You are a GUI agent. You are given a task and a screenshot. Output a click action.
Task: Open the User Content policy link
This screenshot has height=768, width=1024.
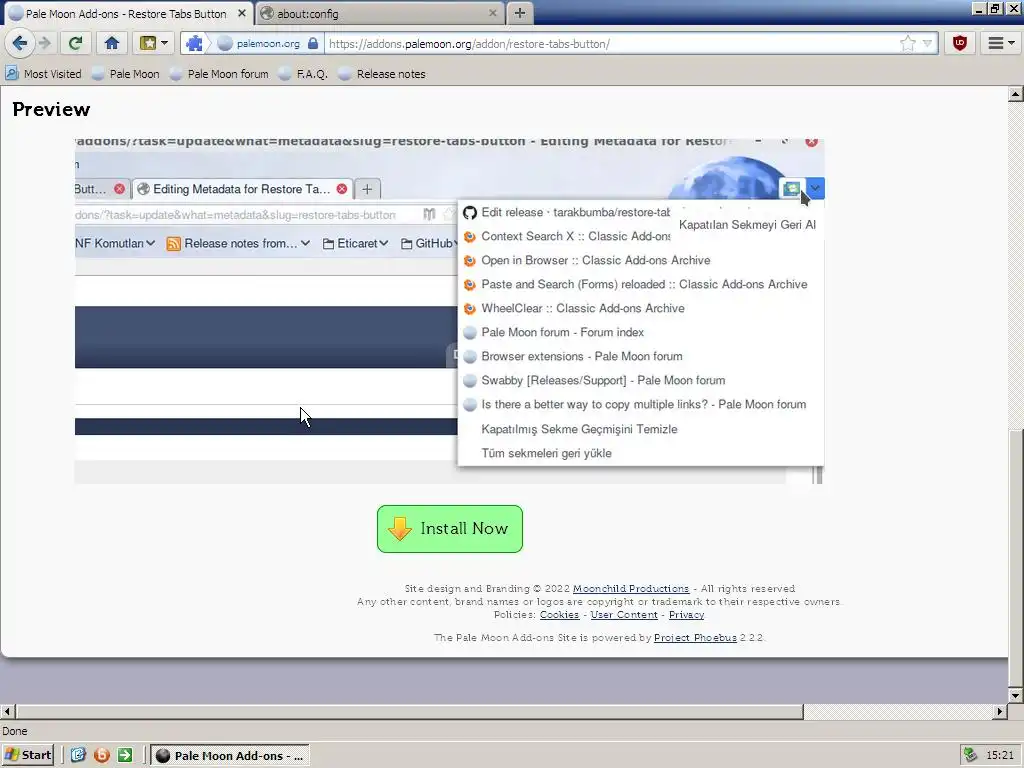tap(624, 615)
